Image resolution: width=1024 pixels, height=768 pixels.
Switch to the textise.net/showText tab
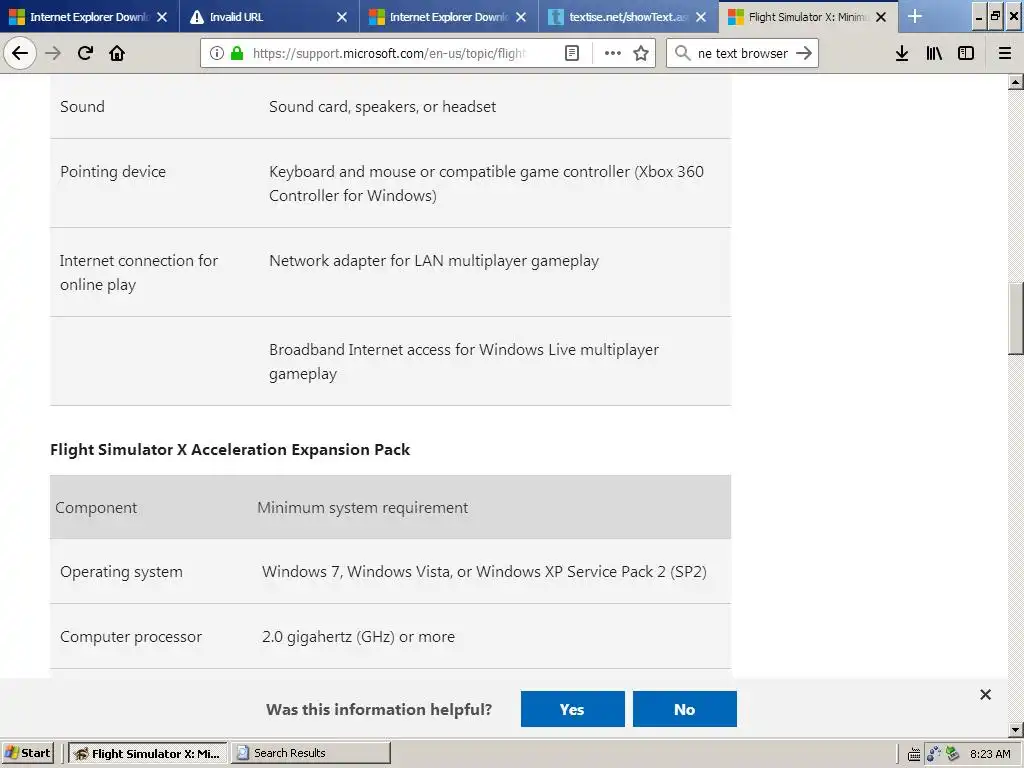click(x=628, y=16)
